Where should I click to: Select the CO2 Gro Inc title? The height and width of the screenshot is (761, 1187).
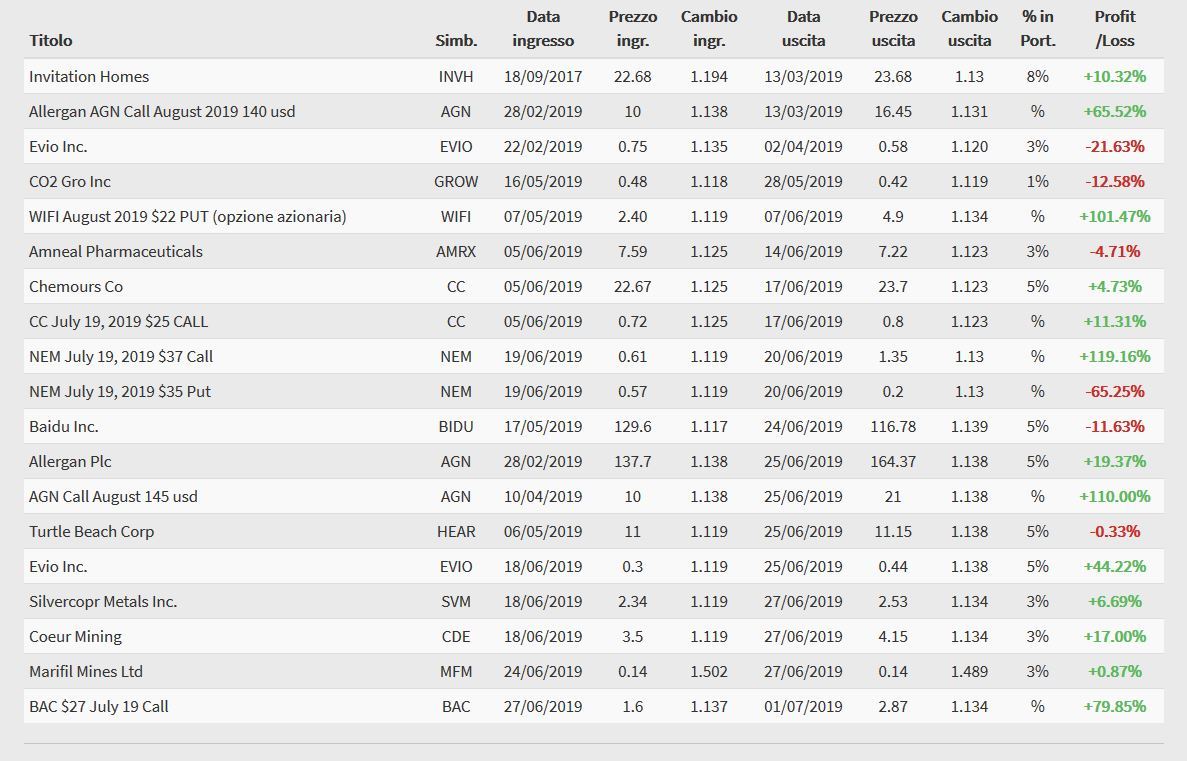pyautogui.click(x=70, y=182)
